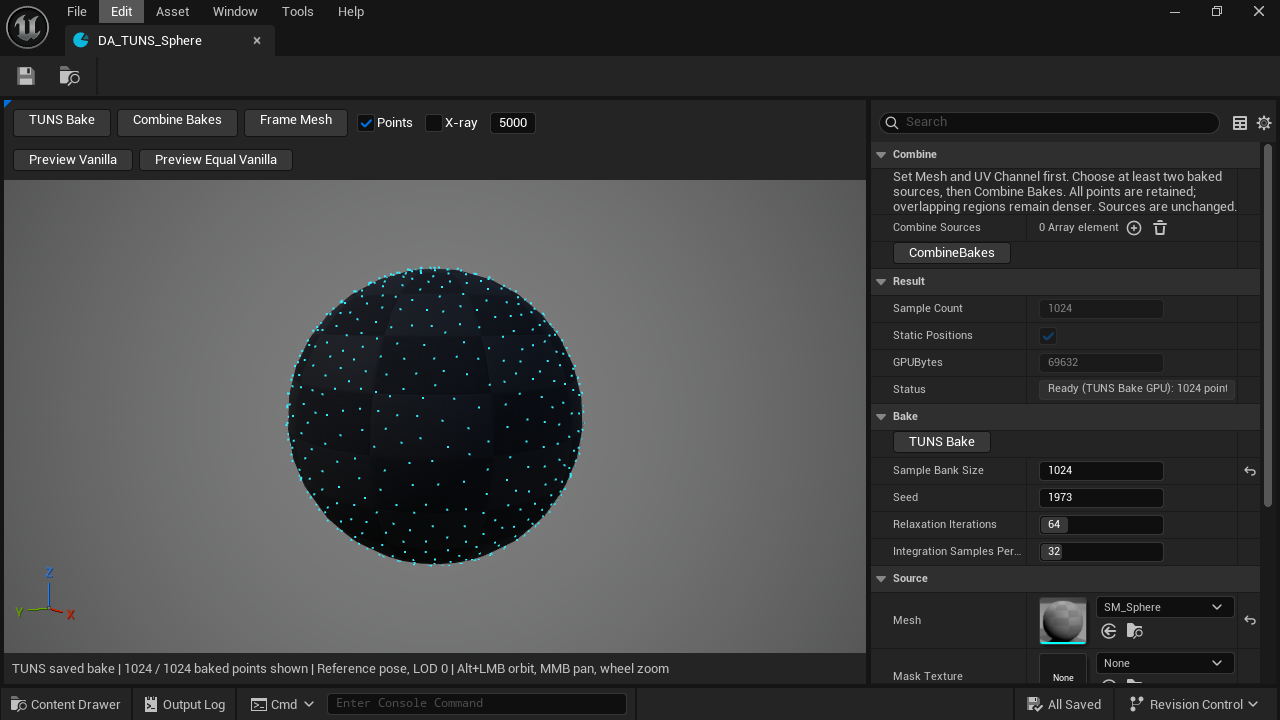Open the Cmd console type dropdown
The image size is (1280, 720).
pos(283,704)
